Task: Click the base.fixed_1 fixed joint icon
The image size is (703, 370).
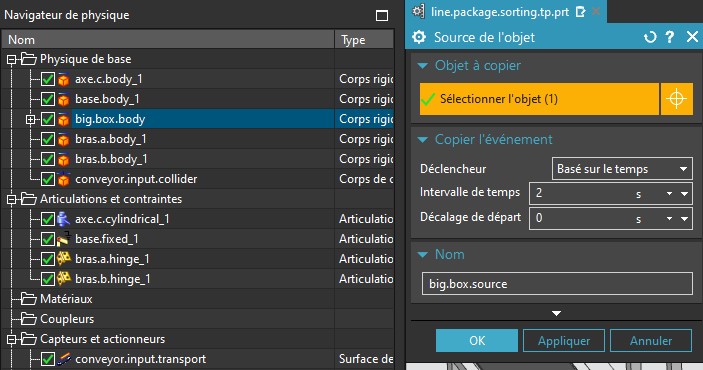Action: tap(64, 239)
